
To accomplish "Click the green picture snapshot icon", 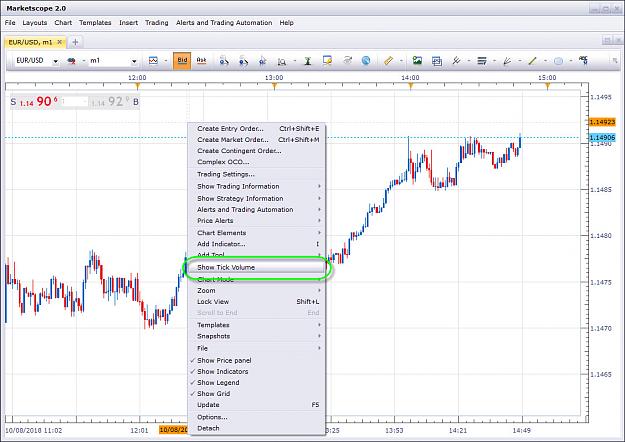I will point(417,61).
